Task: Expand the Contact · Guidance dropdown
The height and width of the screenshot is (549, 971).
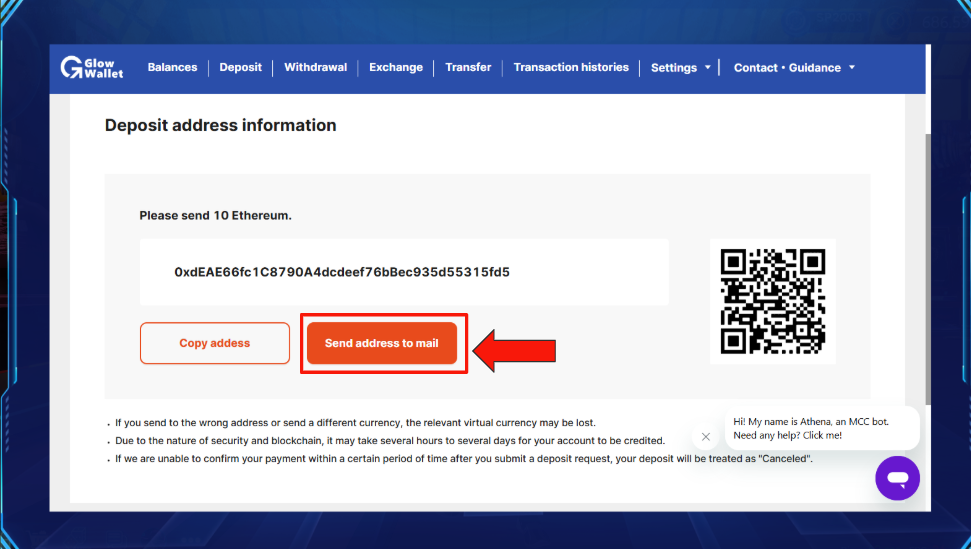Action: click(x=795, y=68)
